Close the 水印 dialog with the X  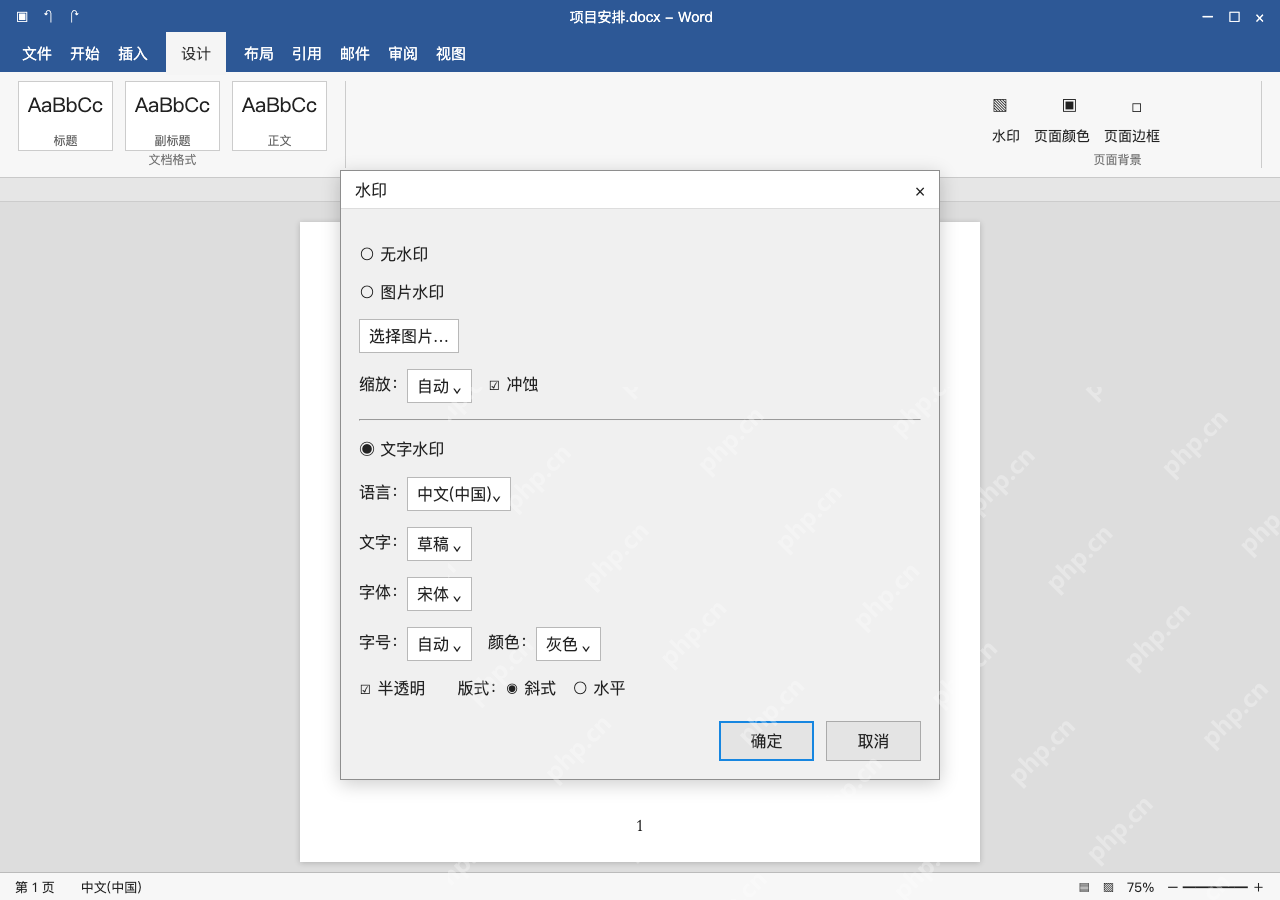[920, 191]
